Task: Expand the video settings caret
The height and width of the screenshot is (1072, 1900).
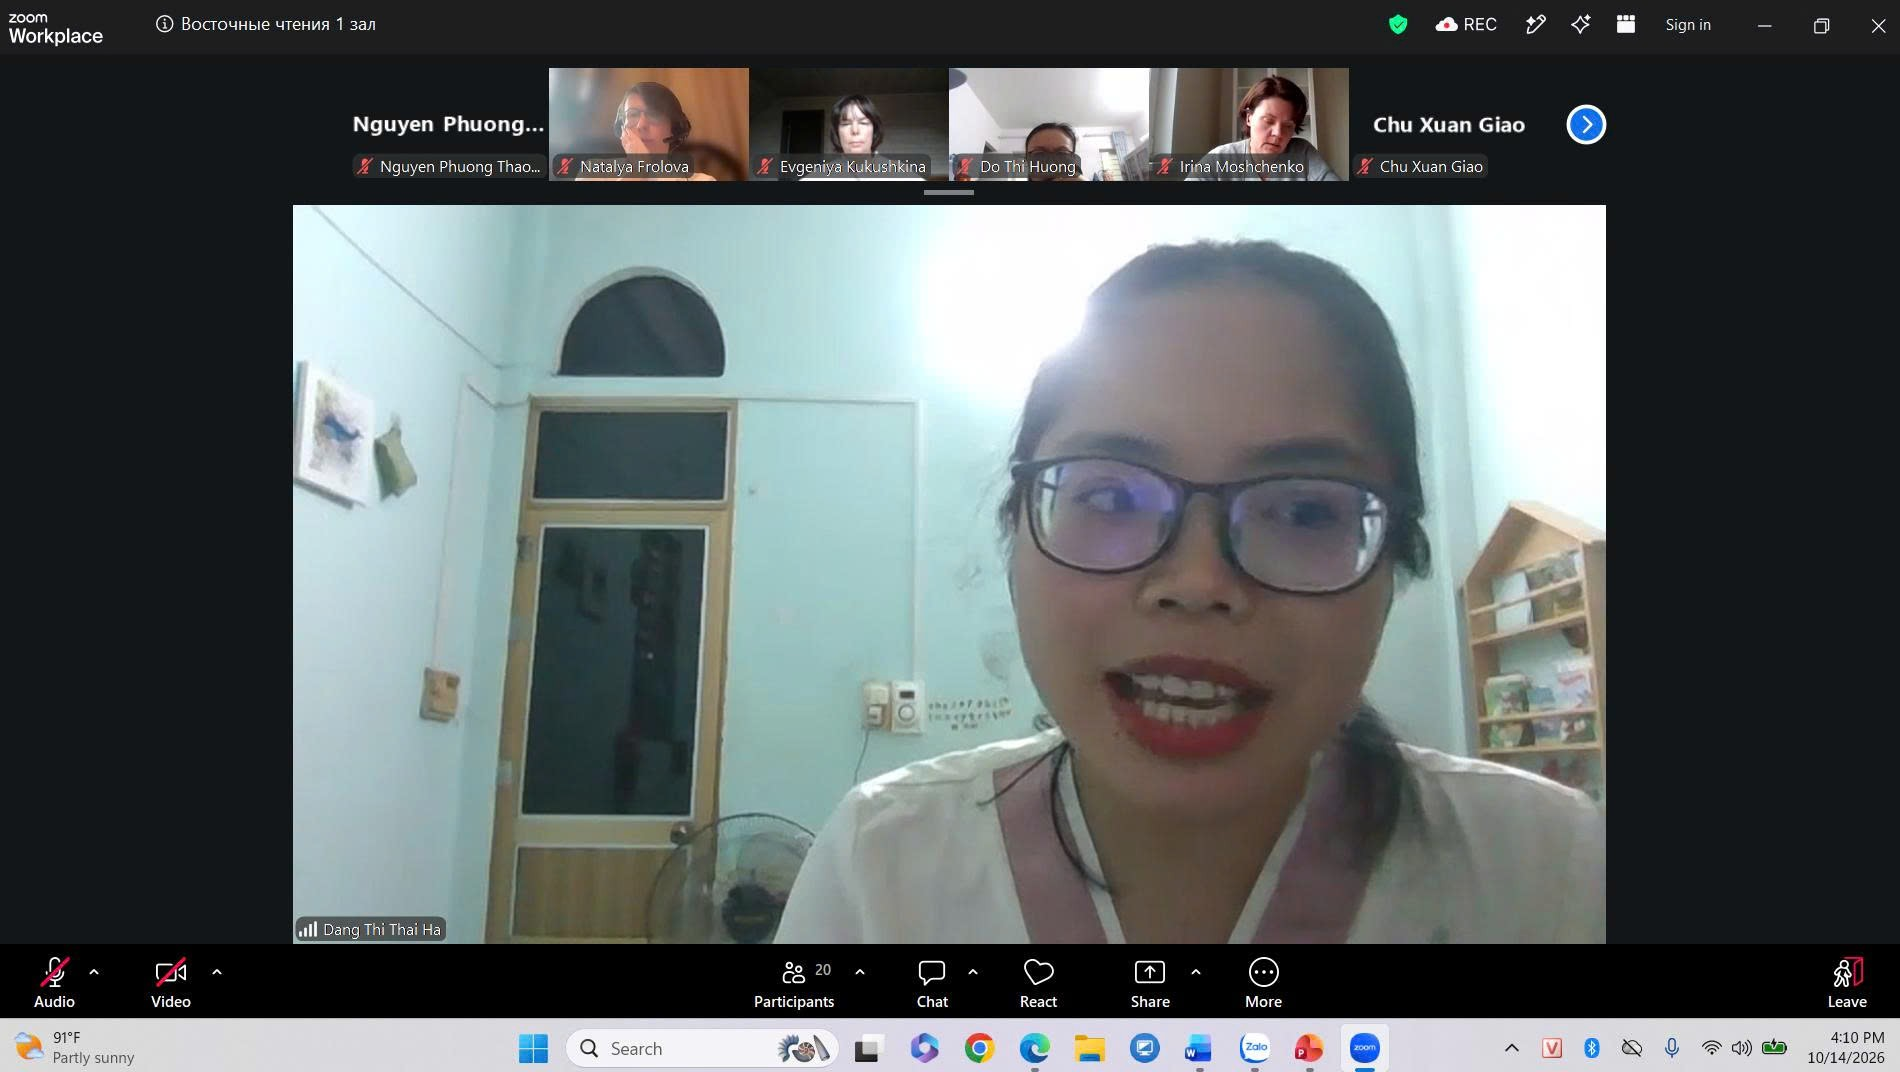Action: (217, 971)
